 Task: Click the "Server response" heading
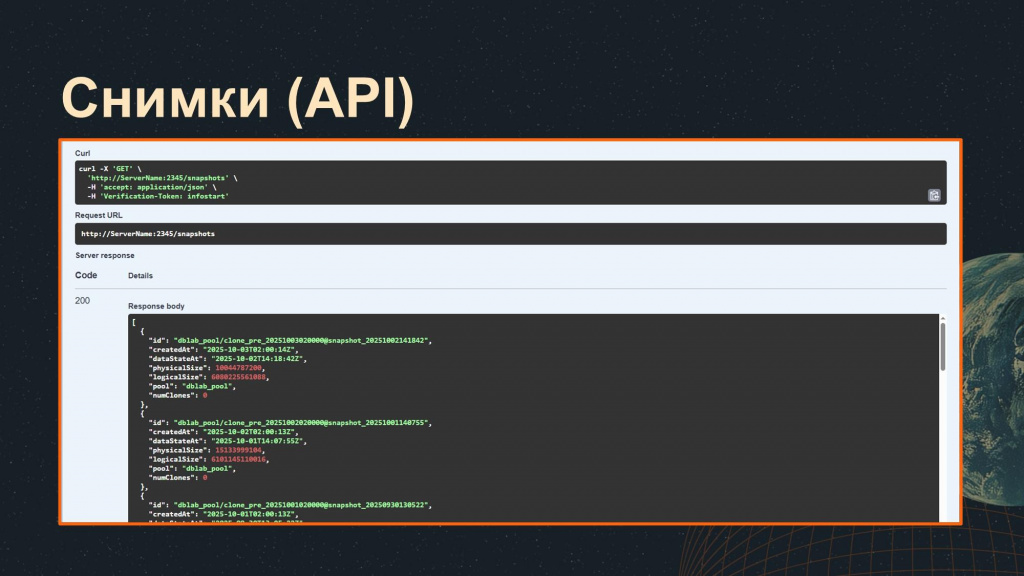point(104,255)
